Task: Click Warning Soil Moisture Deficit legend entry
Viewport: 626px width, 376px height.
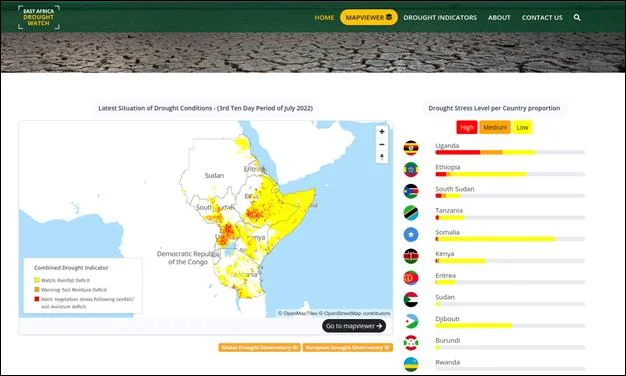Action: pos(70,290)
